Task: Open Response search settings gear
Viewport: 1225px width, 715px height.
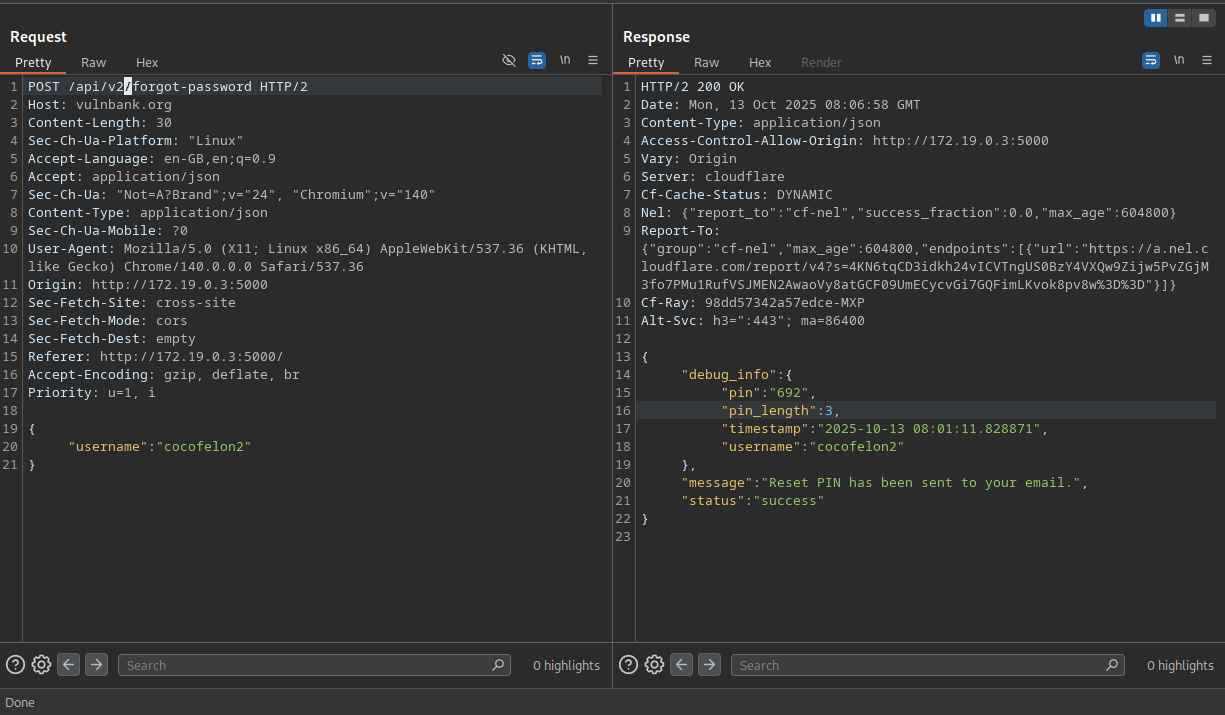Action: (x=654, y=665)
